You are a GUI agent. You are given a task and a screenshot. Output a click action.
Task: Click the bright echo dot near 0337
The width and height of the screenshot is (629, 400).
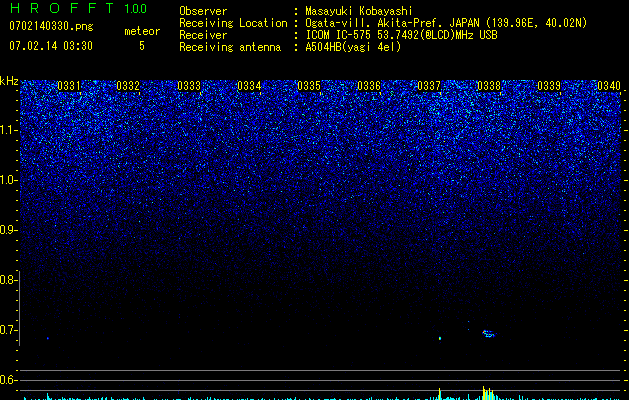440,338
